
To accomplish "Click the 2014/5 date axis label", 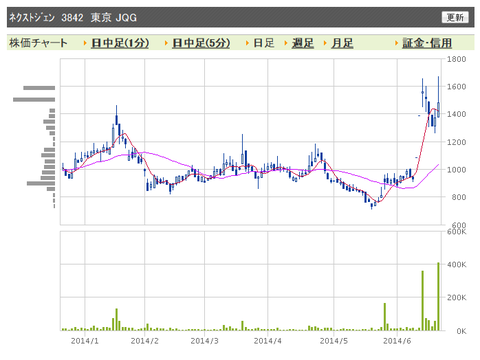I will click(x=334, y=341).
